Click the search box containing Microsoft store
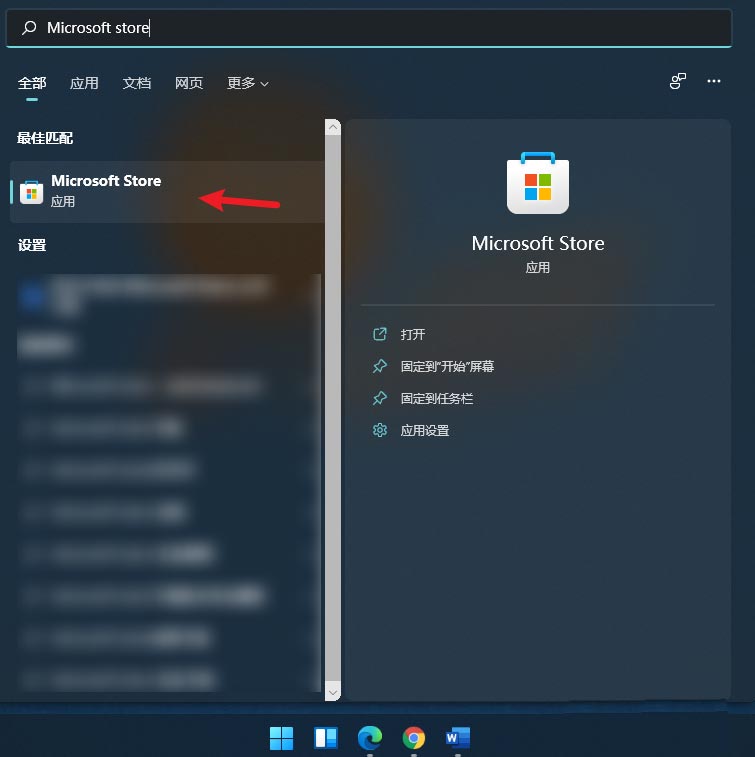Viewport: 755px width, 757px height. click(369, 28)
